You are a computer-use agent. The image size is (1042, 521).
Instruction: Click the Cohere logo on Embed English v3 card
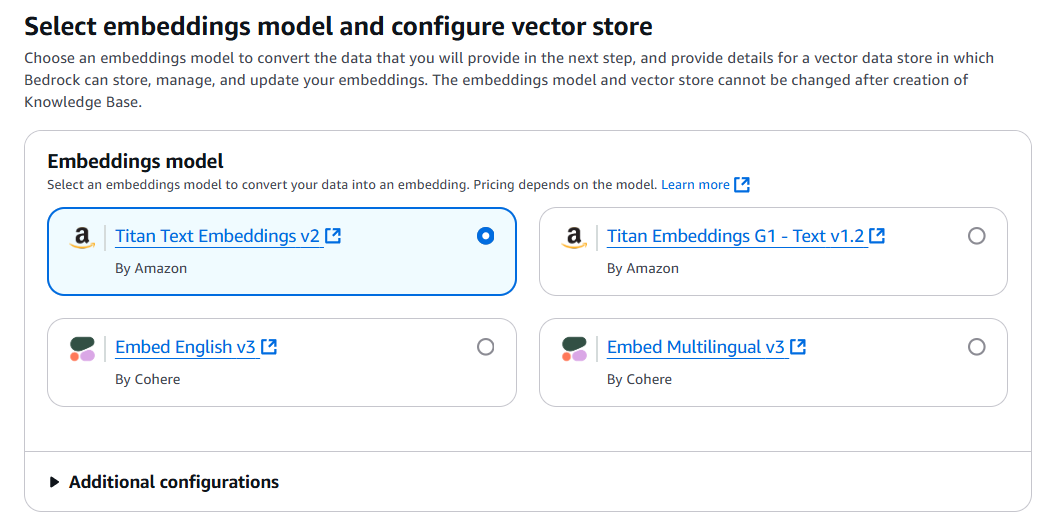click(x=82, y=349)
